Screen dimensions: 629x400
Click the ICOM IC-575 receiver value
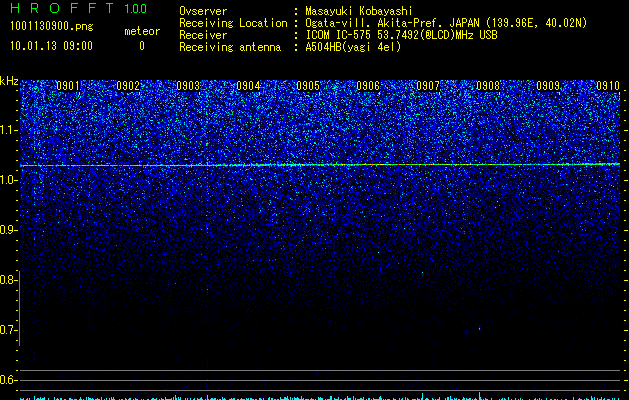401,35
